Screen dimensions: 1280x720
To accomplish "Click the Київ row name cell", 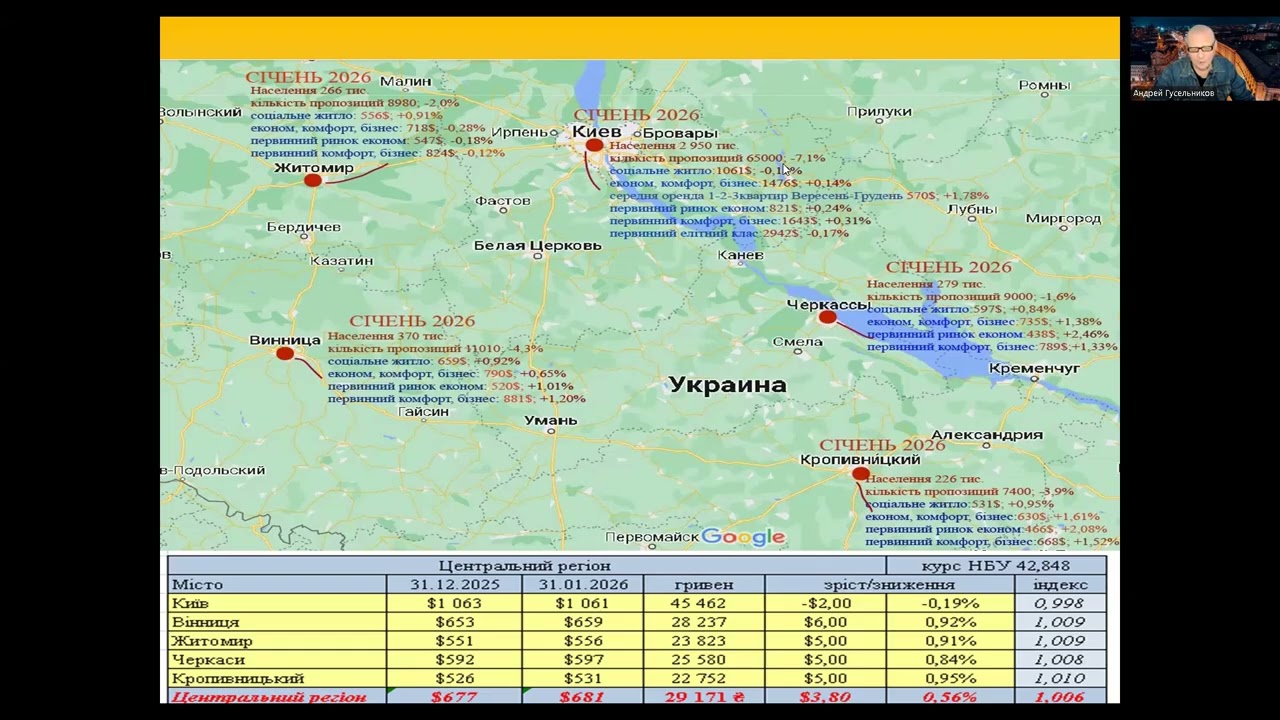I will pyautogui.click(x=277, y=603).
